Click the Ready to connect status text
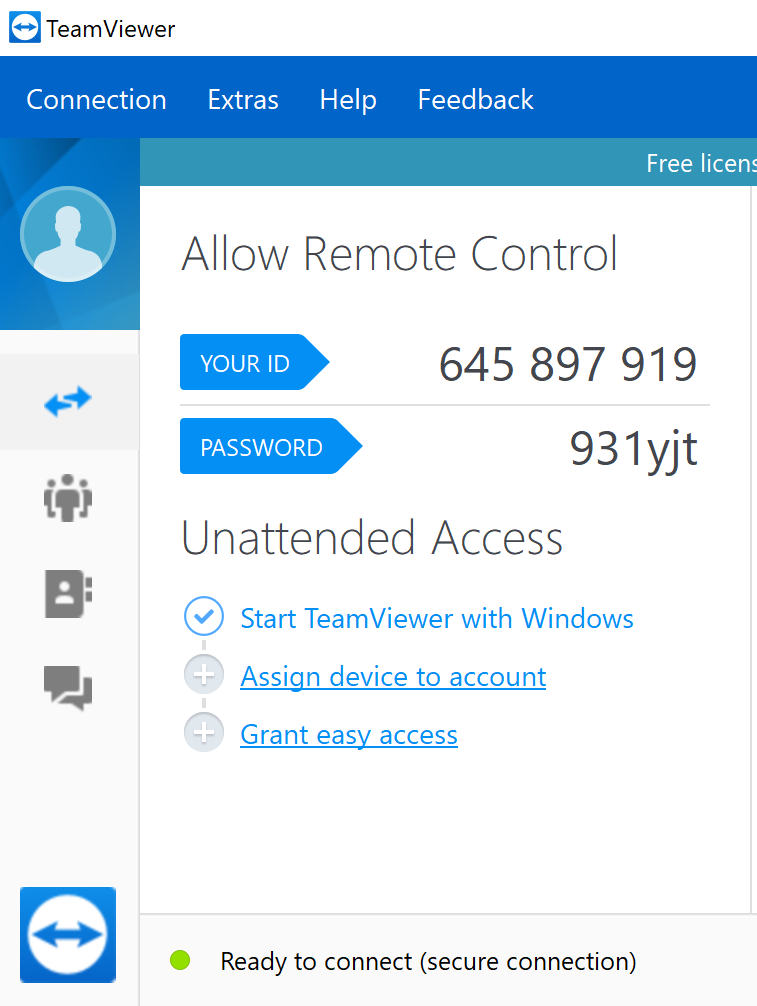Viewport: 757px width, 1006px height. (x=429, y=962)
